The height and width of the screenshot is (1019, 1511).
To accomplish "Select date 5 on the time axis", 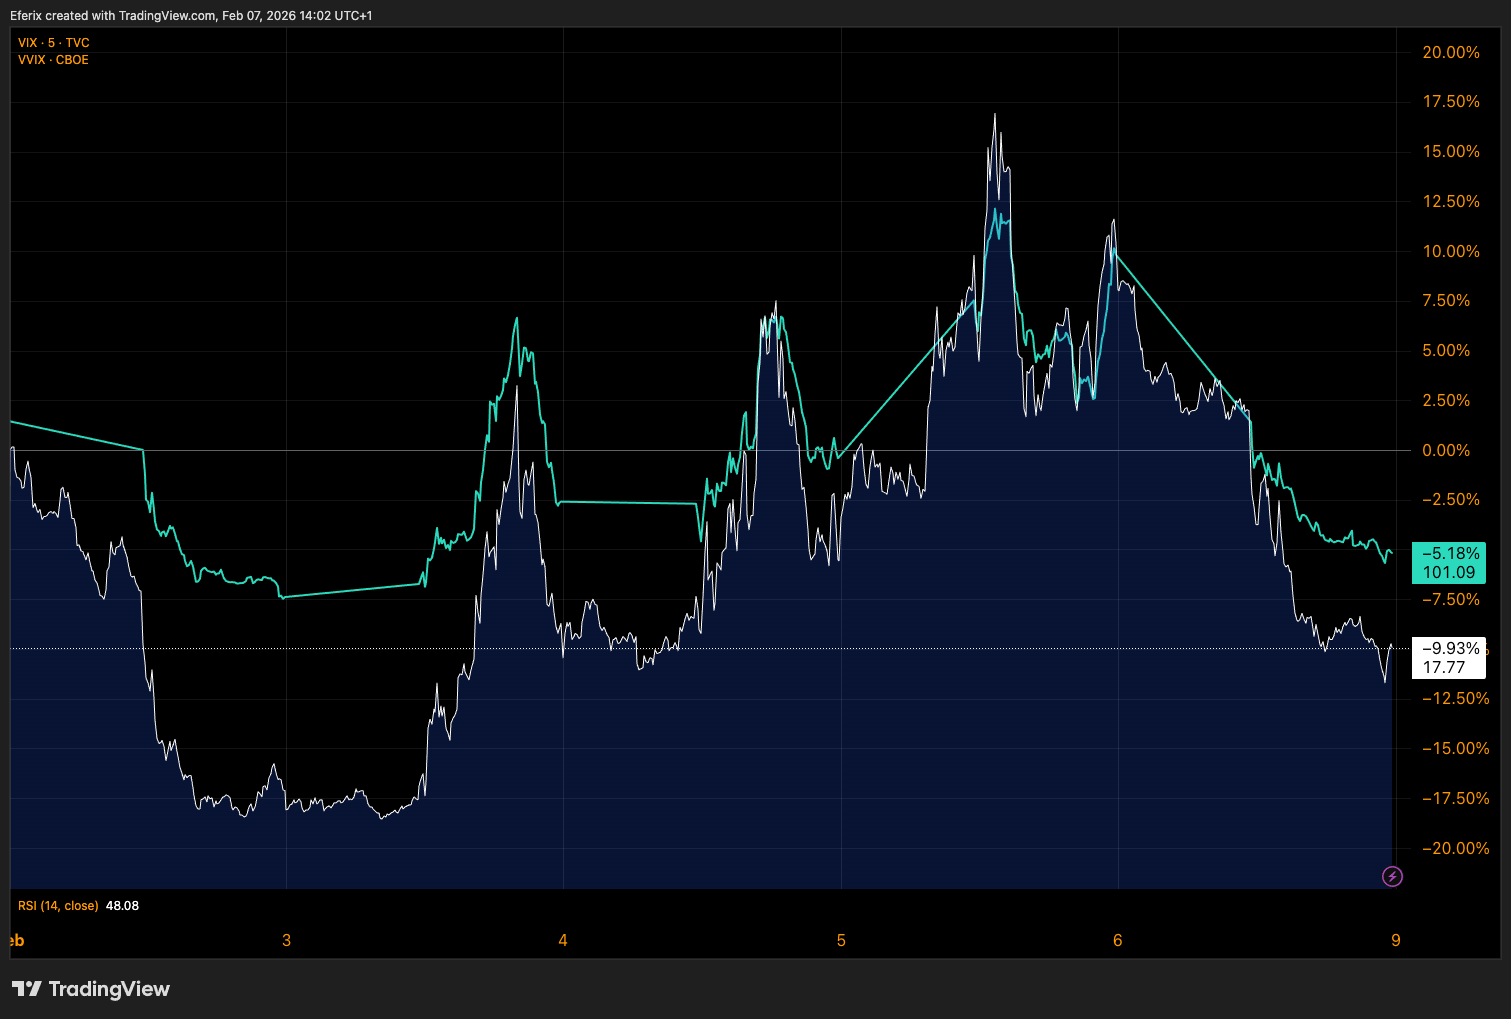I will tap(841, 940).
